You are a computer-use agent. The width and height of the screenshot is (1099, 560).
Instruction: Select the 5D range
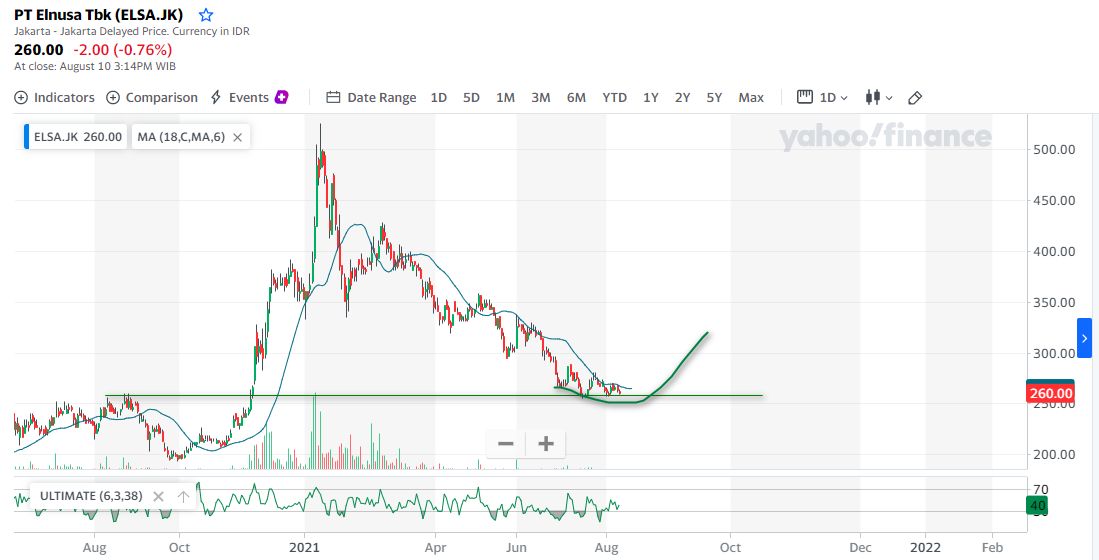coord(472,97)
